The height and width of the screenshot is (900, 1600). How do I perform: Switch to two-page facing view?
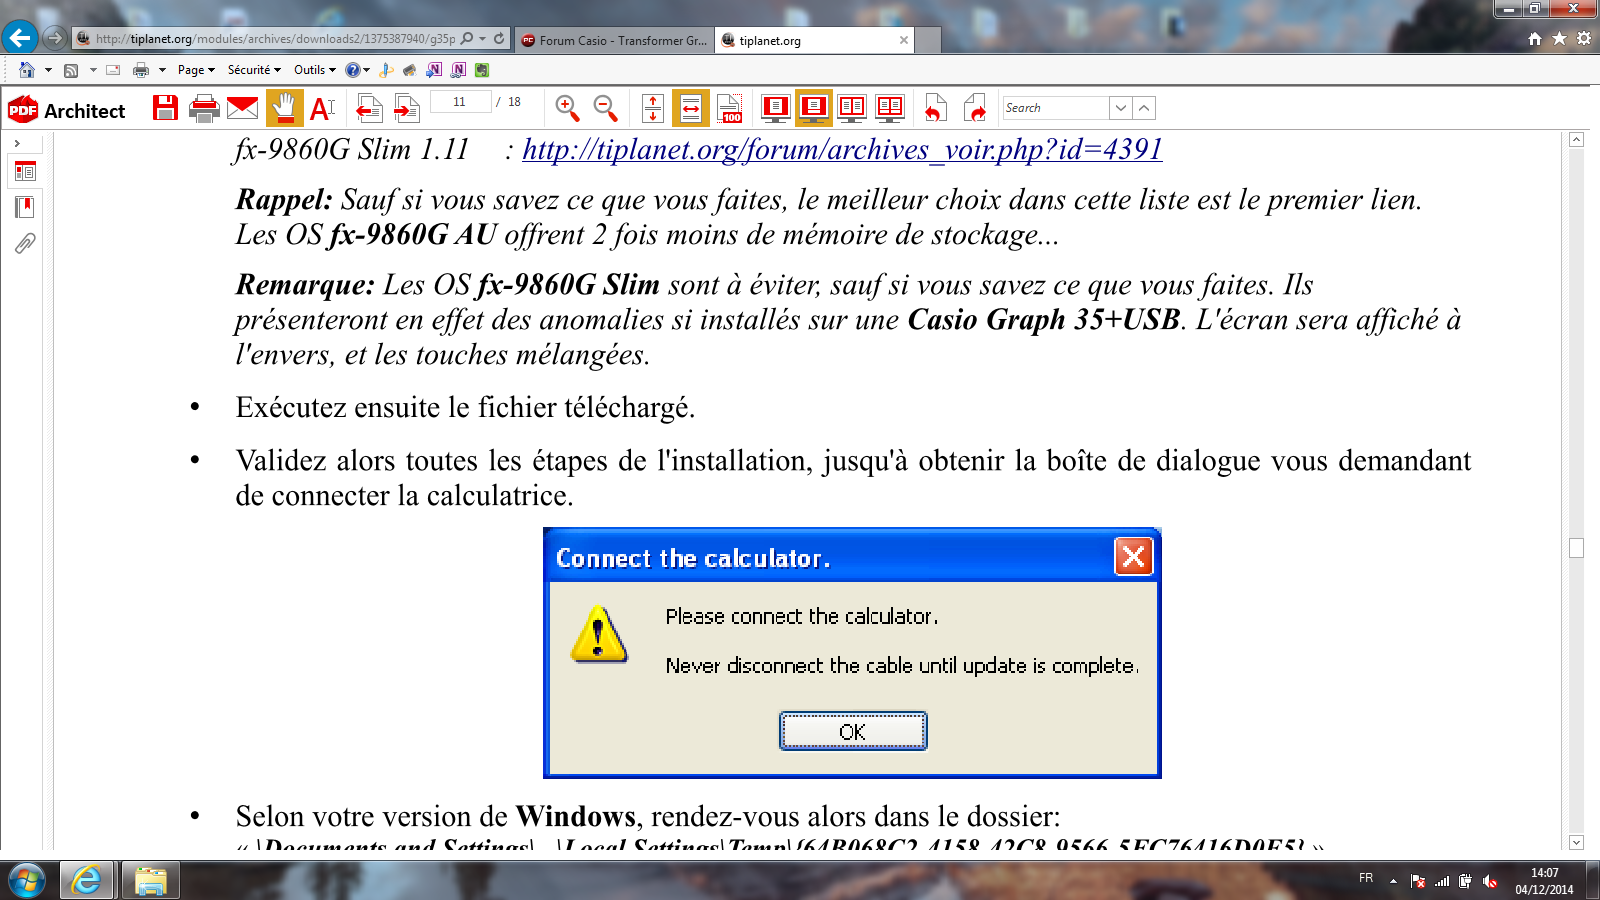pyautogui.click(x=852, y=108)
